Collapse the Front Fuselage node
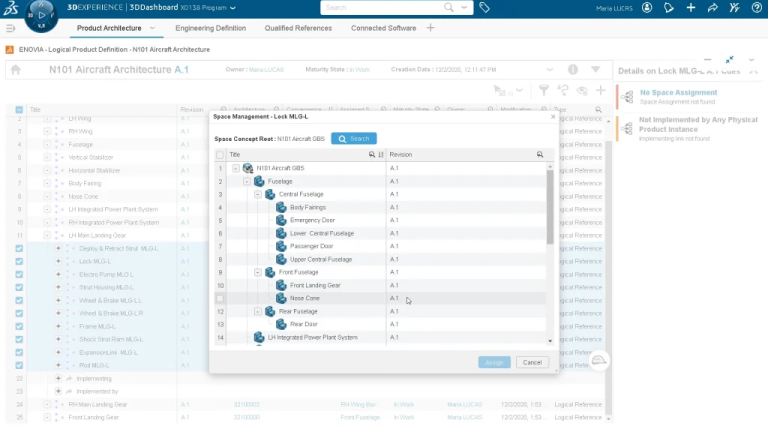768x426 pixels. (257, 272)
